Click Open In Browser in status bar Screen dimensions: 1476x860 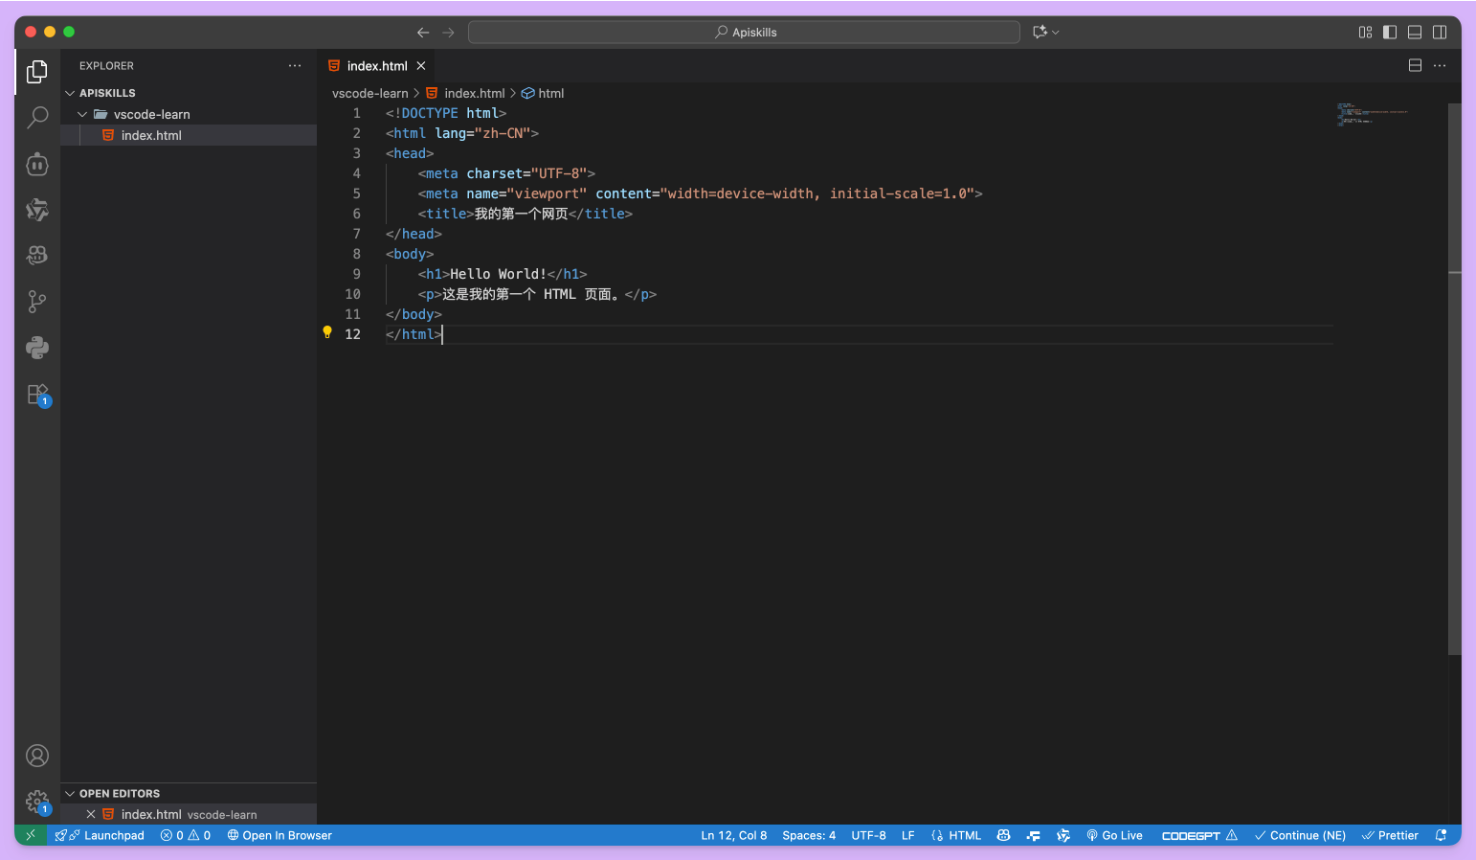pyautogui.click(x=279, y=835)
